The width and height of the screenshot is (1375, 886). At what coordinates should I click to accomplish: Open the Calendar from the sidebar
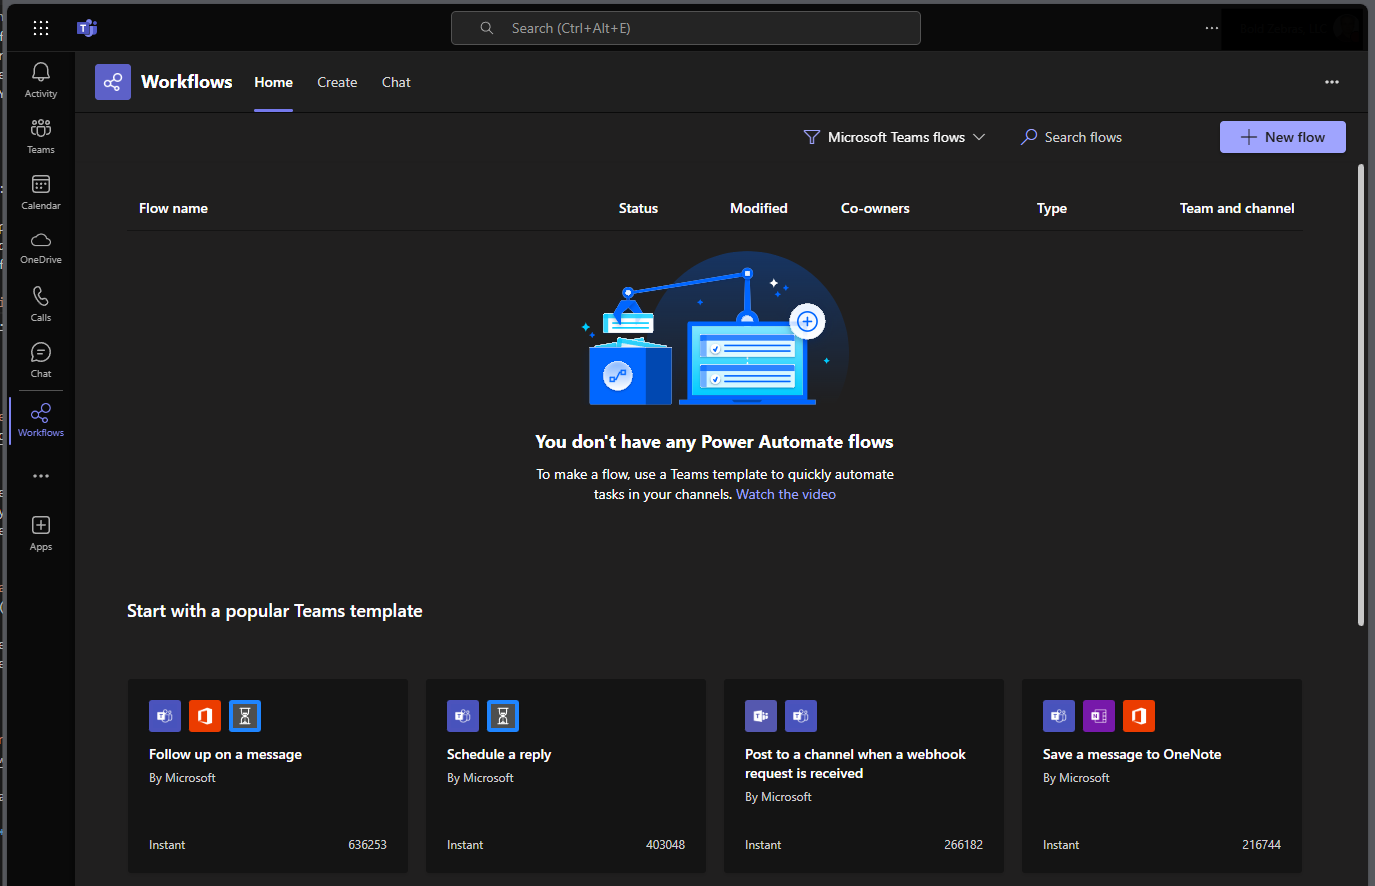click(40, 191)
